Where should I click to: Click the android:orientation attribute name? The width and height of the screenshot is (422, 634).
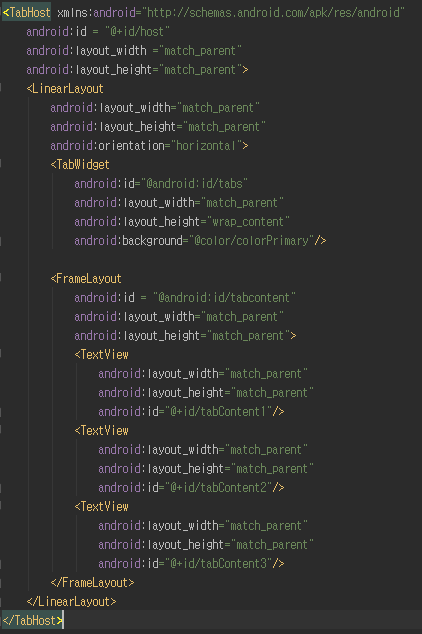click(x=107, y=146)
